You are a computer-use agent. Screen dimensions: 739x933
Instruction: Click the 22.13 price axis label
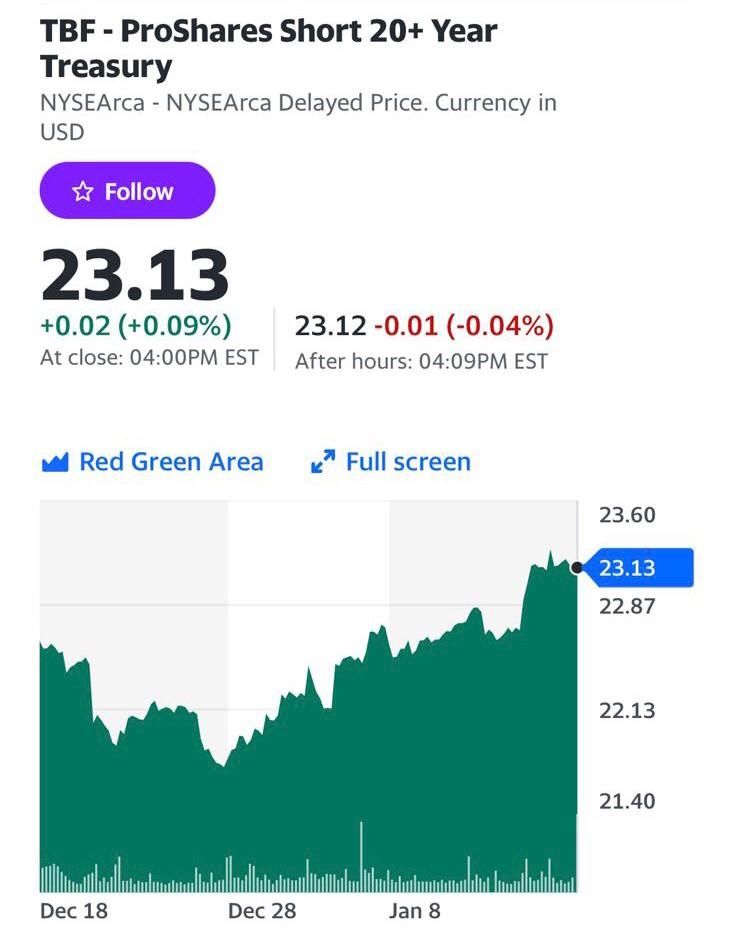(x=627, y=711)
